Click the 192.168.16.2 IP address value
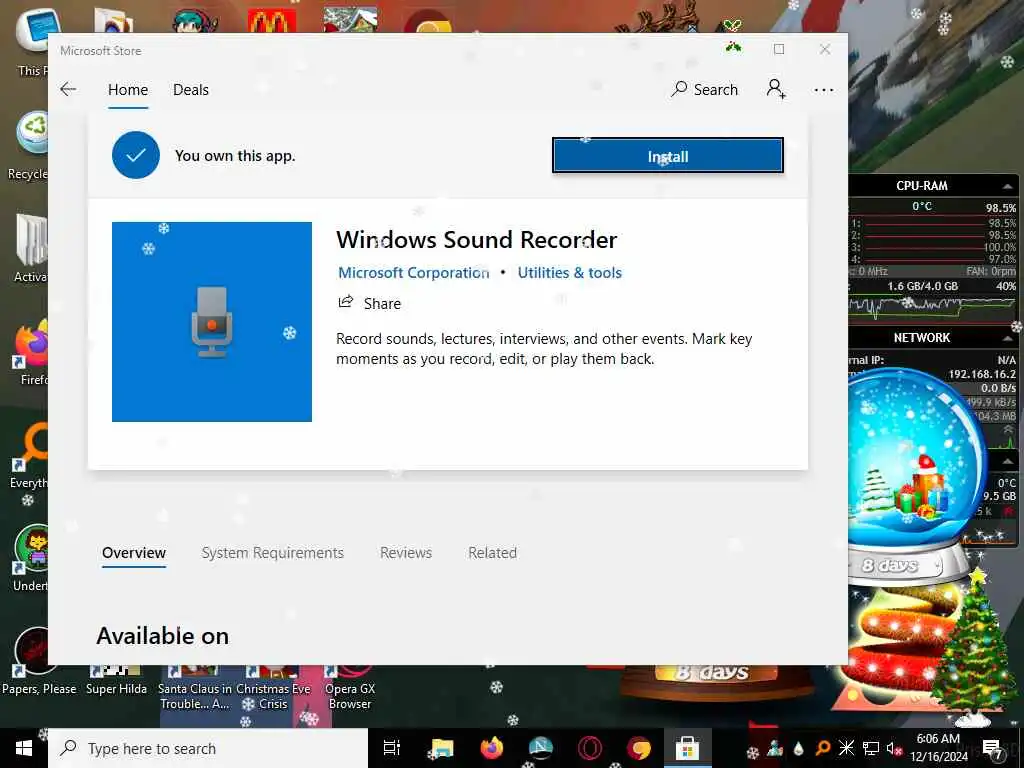The image size is (1024, 768). click(982, 374)
